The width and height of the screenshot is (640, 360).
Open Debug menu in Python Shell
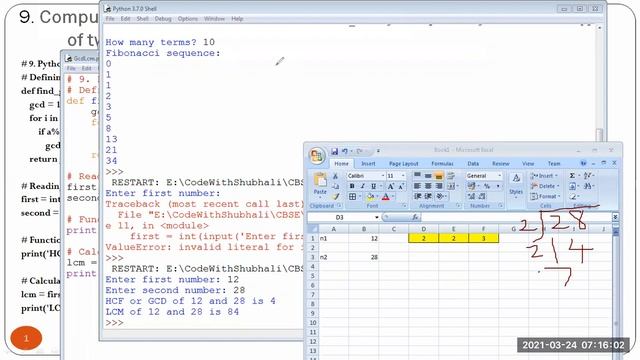pos(163,19)
